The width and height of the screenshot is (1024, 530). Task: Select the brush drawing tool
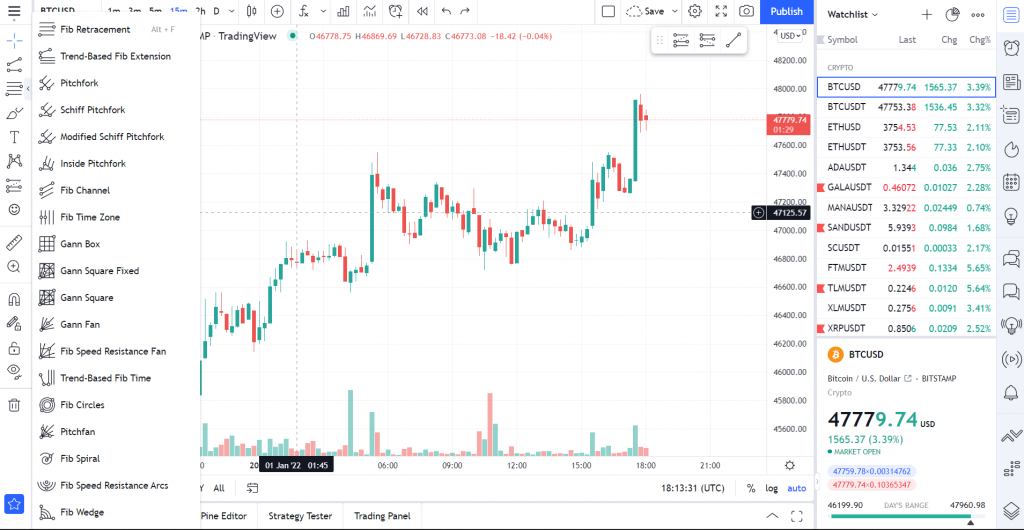pos(14,113)
